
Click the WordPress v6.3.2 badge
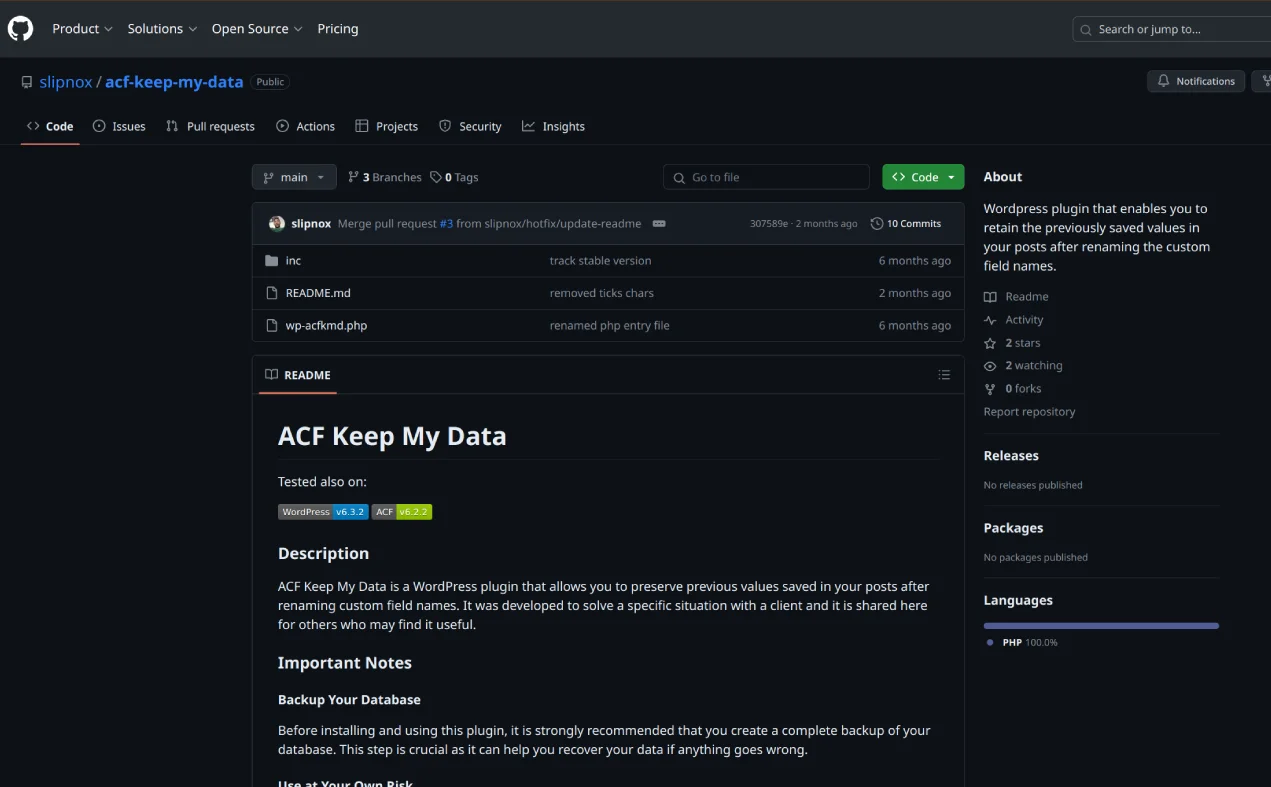323,511
